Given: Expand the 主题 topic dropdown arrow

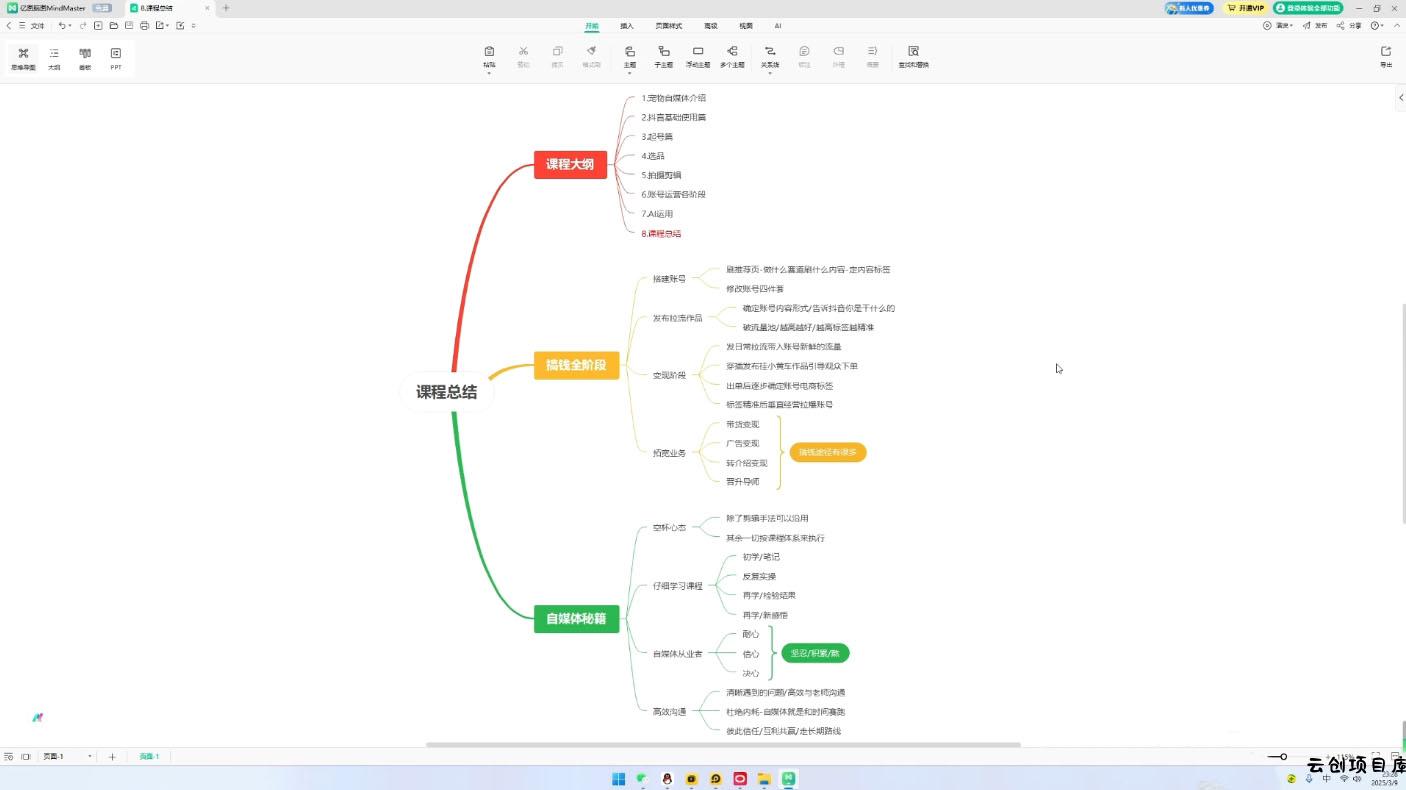Looking at the screenshot, I should tap(629, 73).
